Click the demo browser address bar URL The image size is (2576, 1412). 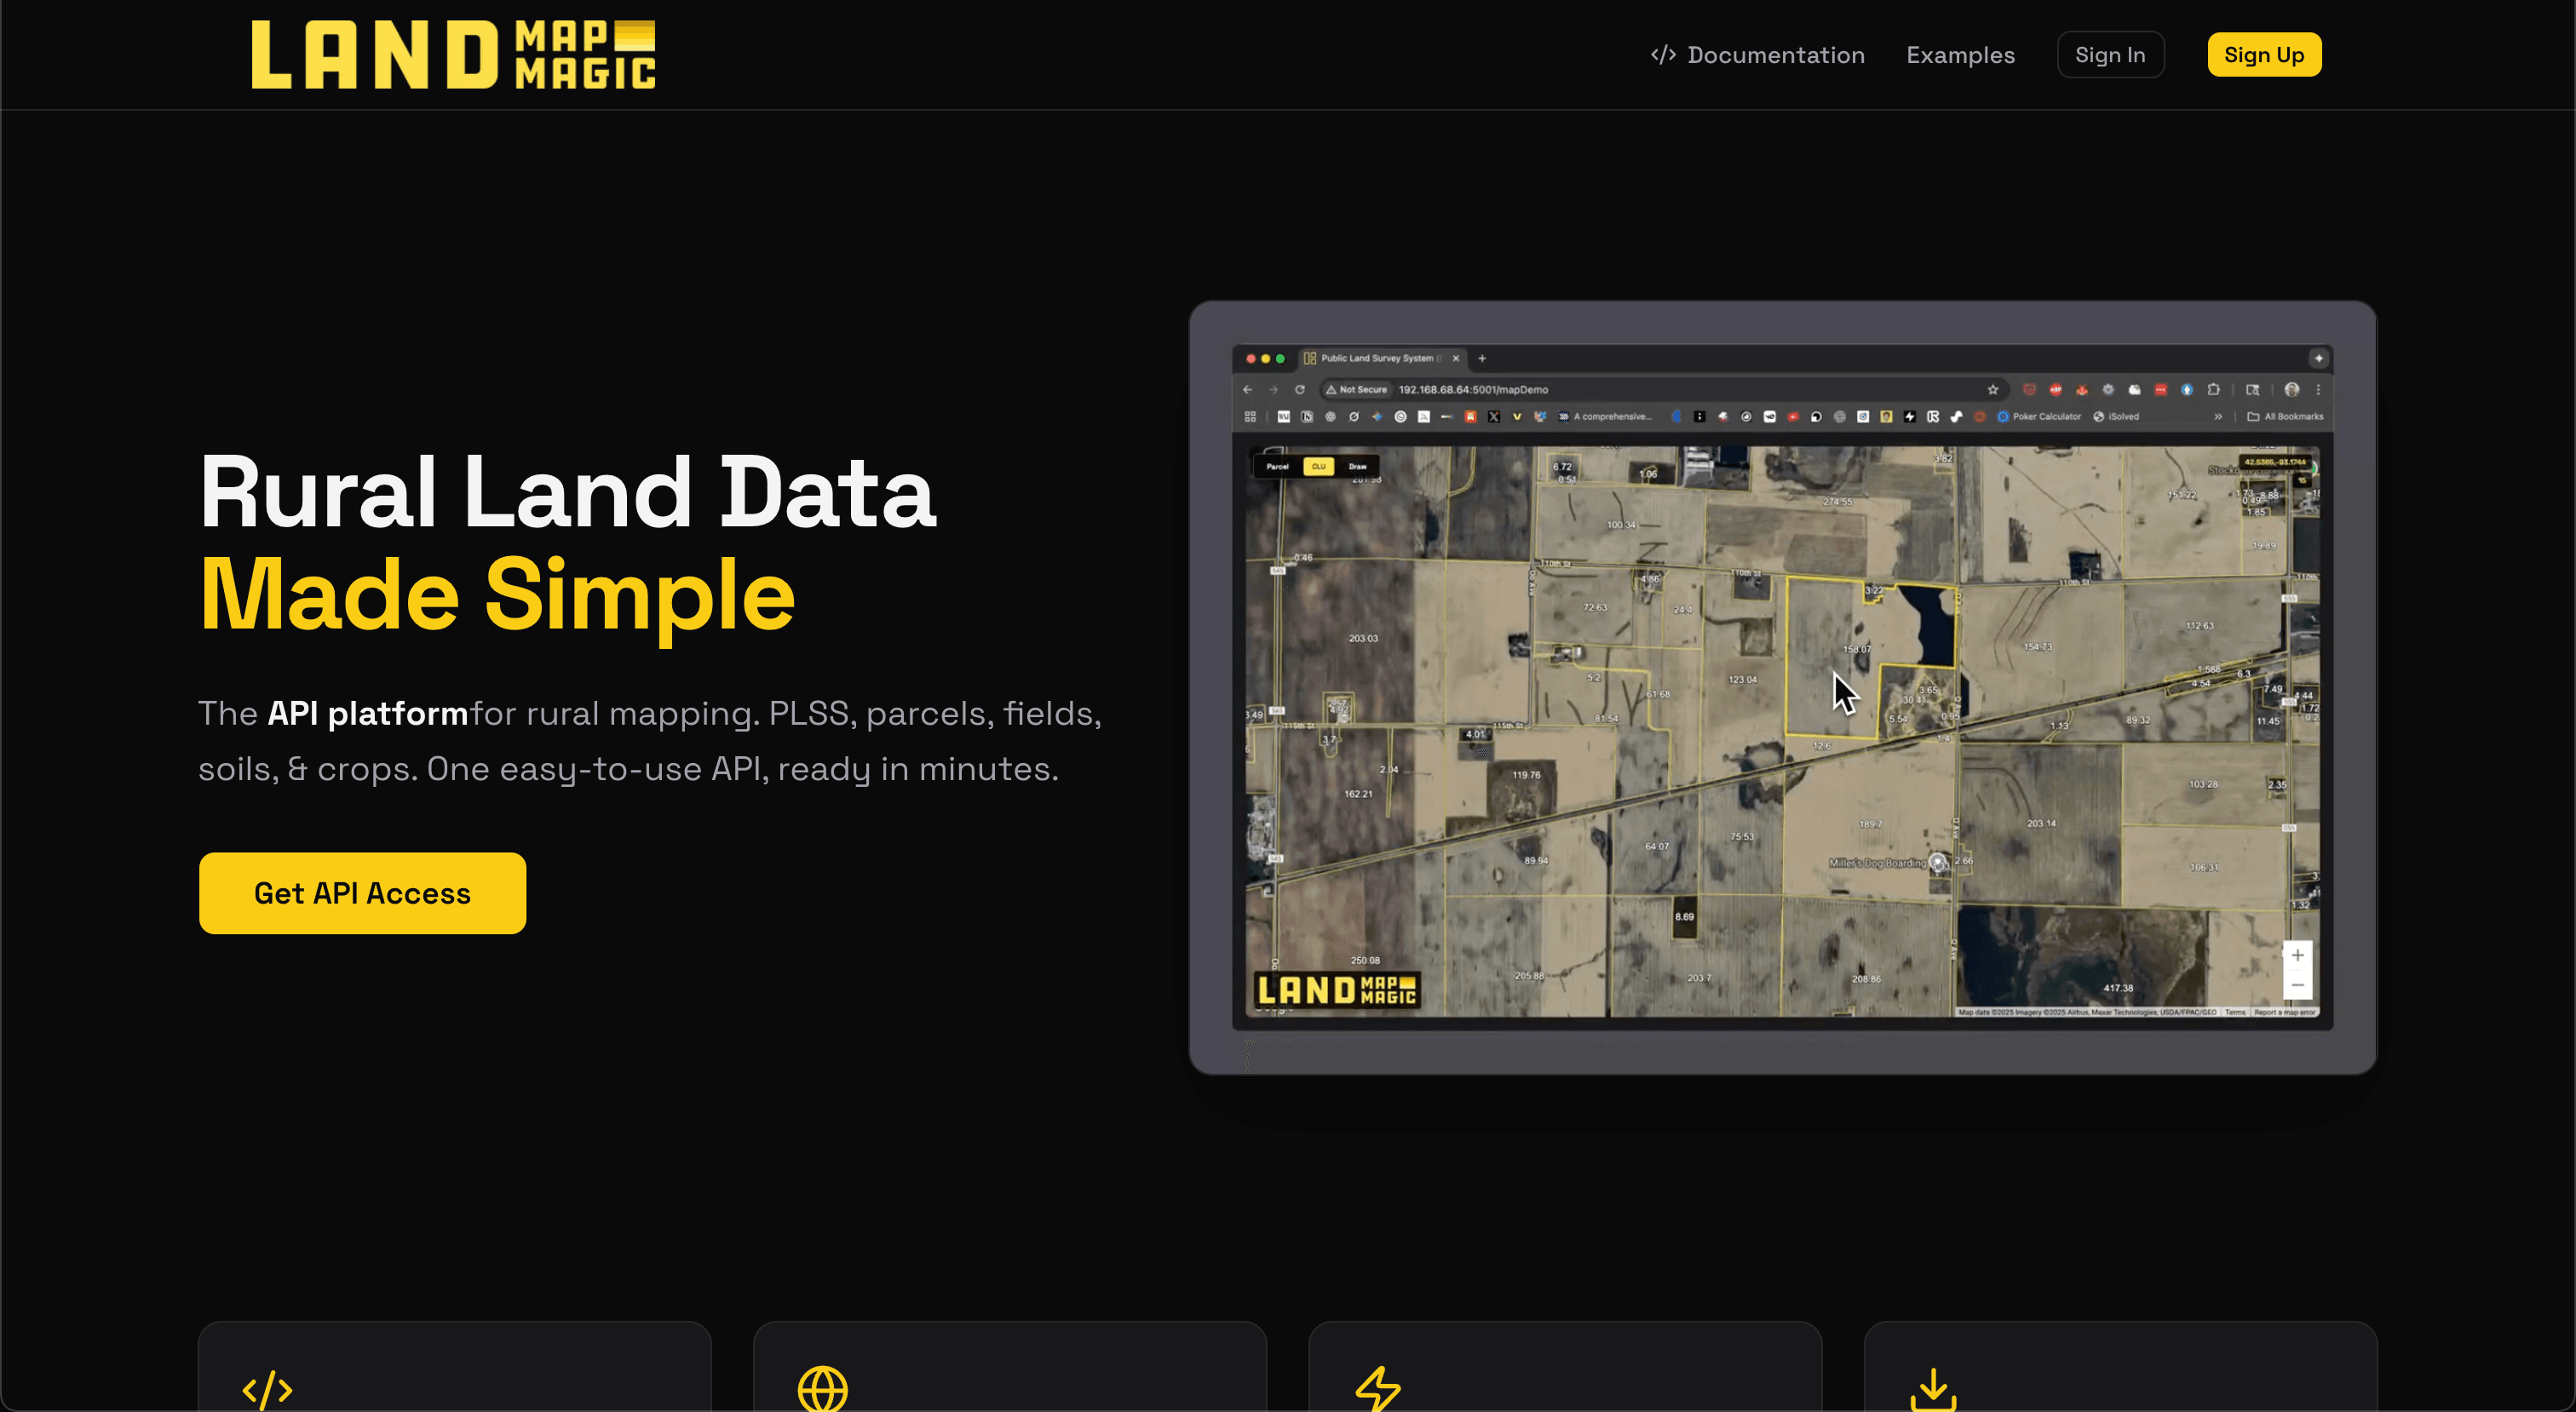[x=1473, y=390]
